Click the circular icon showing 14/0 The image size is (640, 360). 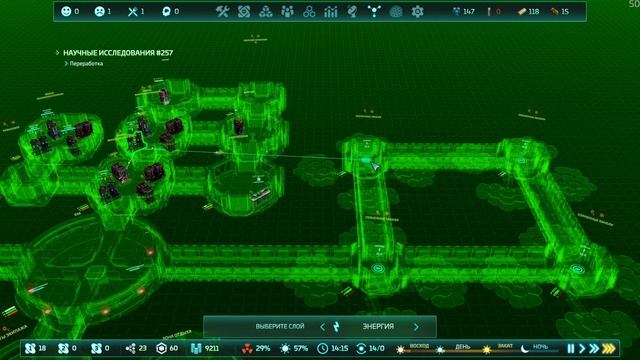tap(361, 348)
